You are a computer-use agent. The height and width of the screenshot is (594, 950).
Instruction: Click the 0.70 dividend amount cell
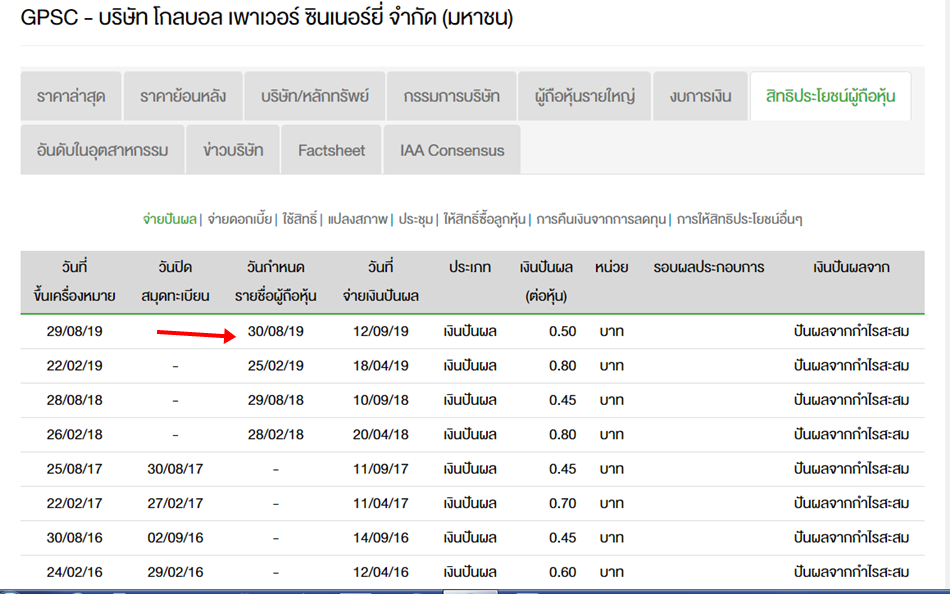tap(562, 504)
